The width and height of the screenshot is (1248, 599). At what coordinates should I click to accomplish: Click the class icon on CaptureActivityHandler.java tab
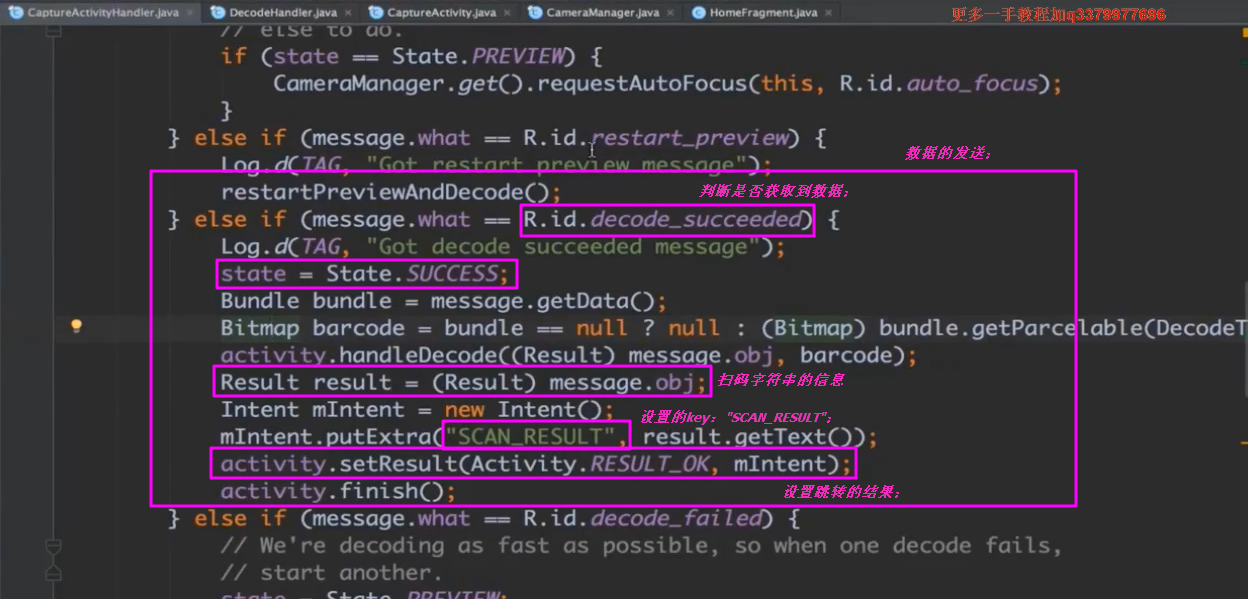(x=14, y=13)
